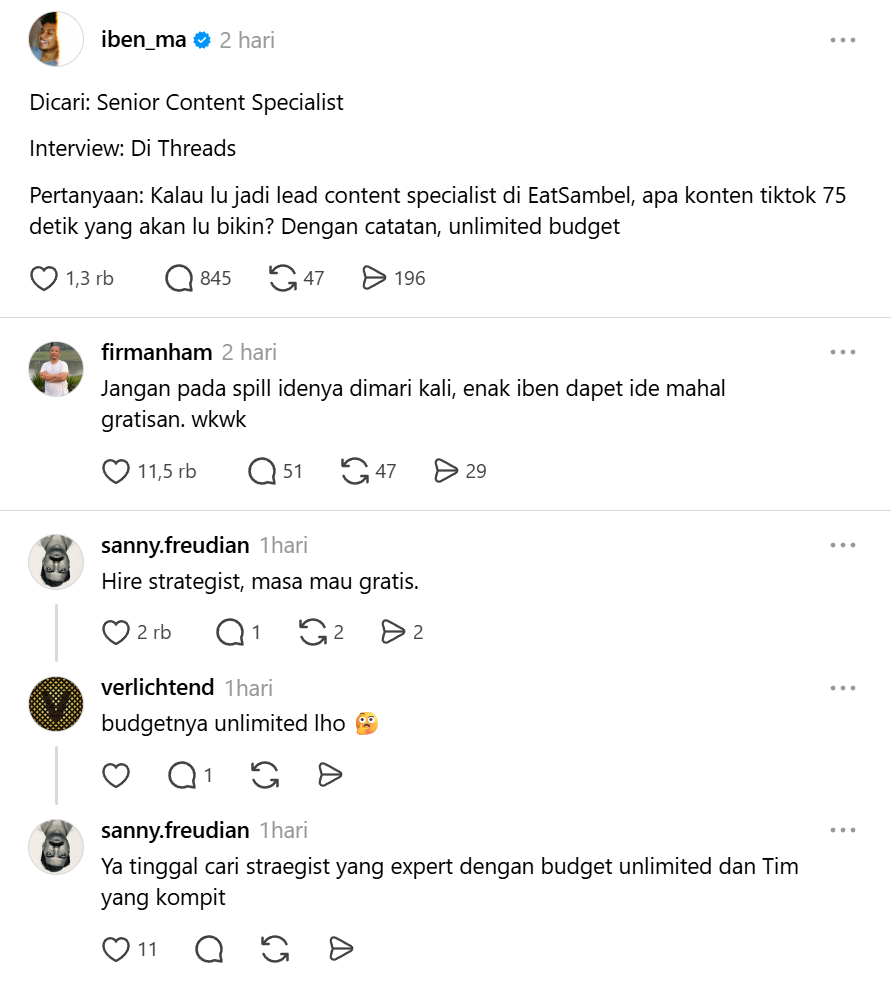Open iben_ma's profile avatar
Image resolution: width=891 pixels, height=982 pixels.
click(56, 39)
